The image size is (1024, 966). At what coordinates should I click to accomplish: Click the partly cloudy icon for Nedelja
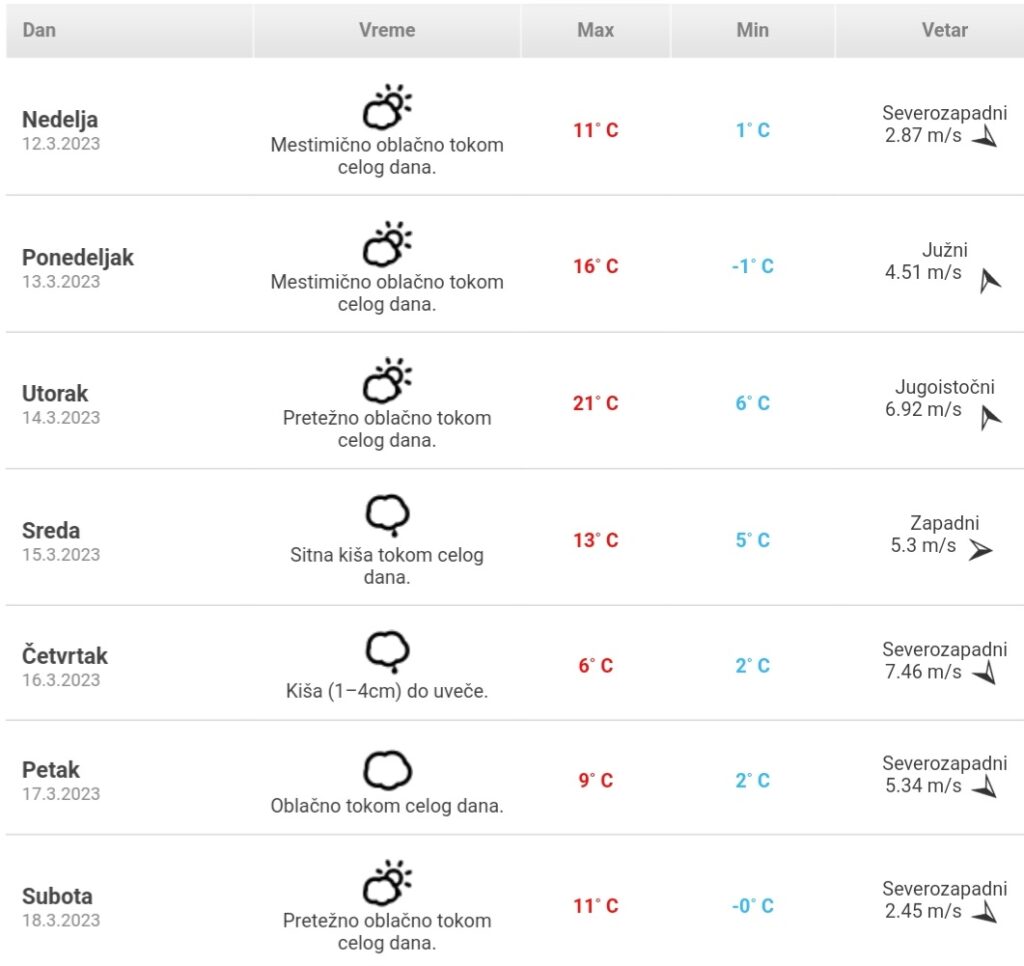click(x=386, y=108)
